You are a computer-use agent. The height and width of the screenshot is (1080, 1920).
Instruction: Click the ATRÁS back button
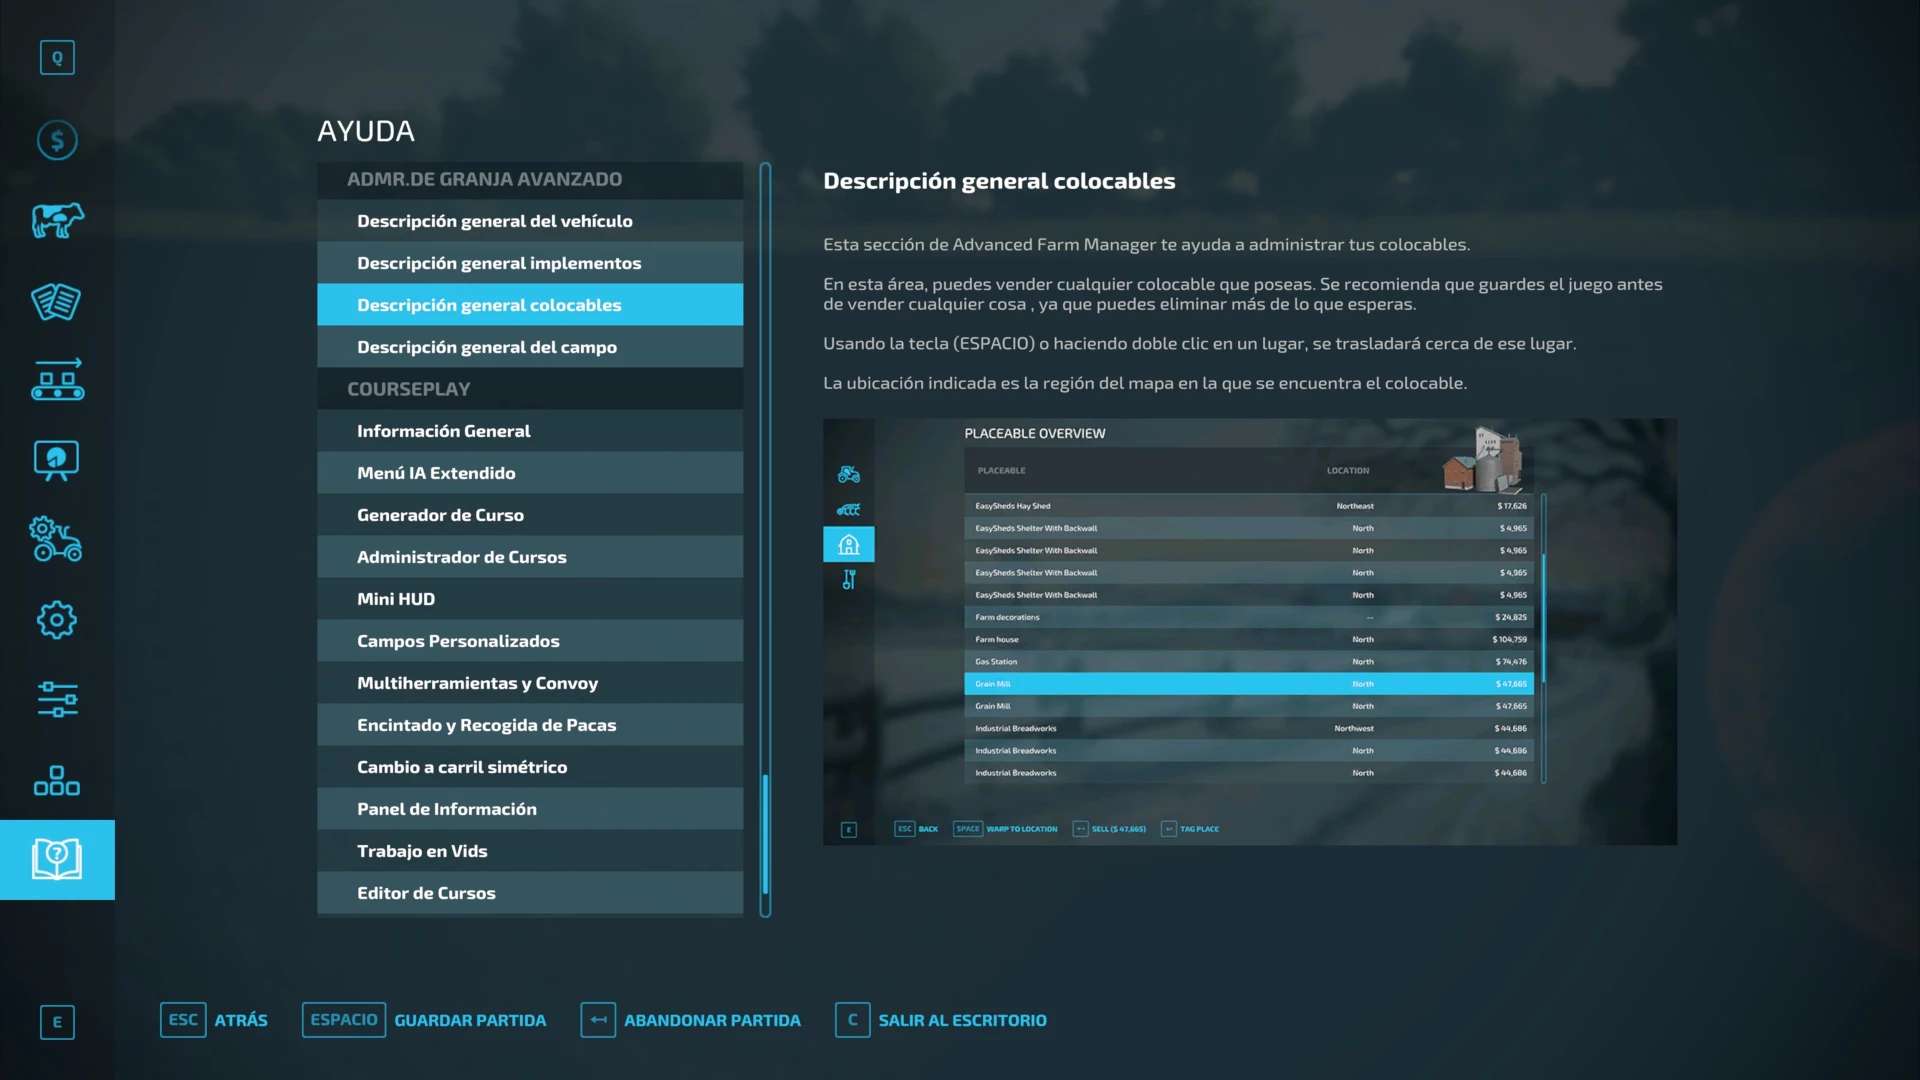tap(215, 1020)
